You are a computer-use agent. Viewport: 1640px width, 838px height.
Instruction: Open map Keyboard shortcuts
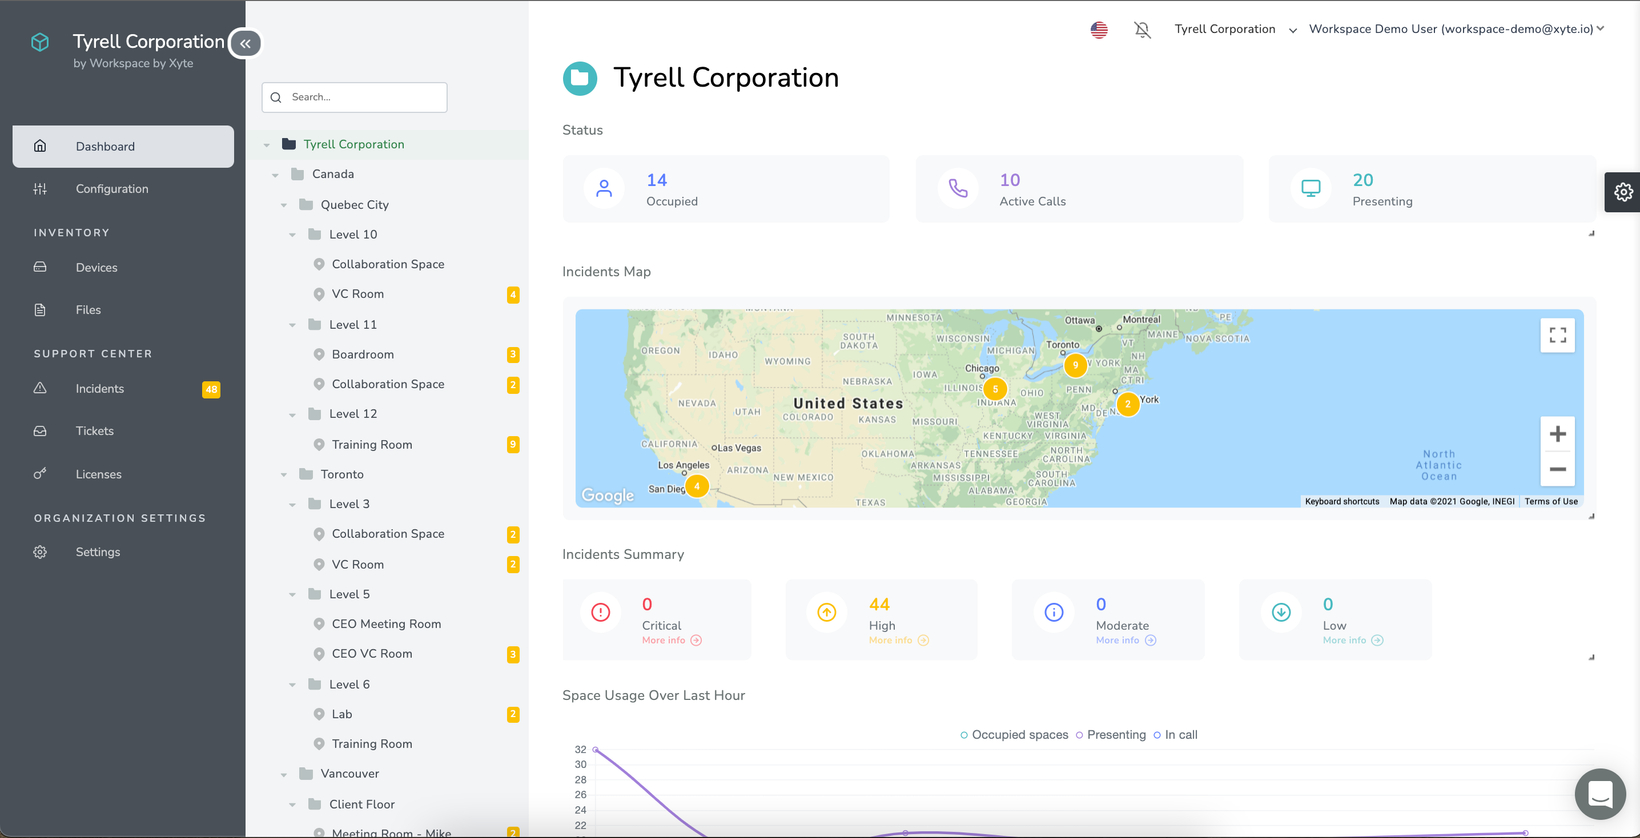tap(1342, 501)
